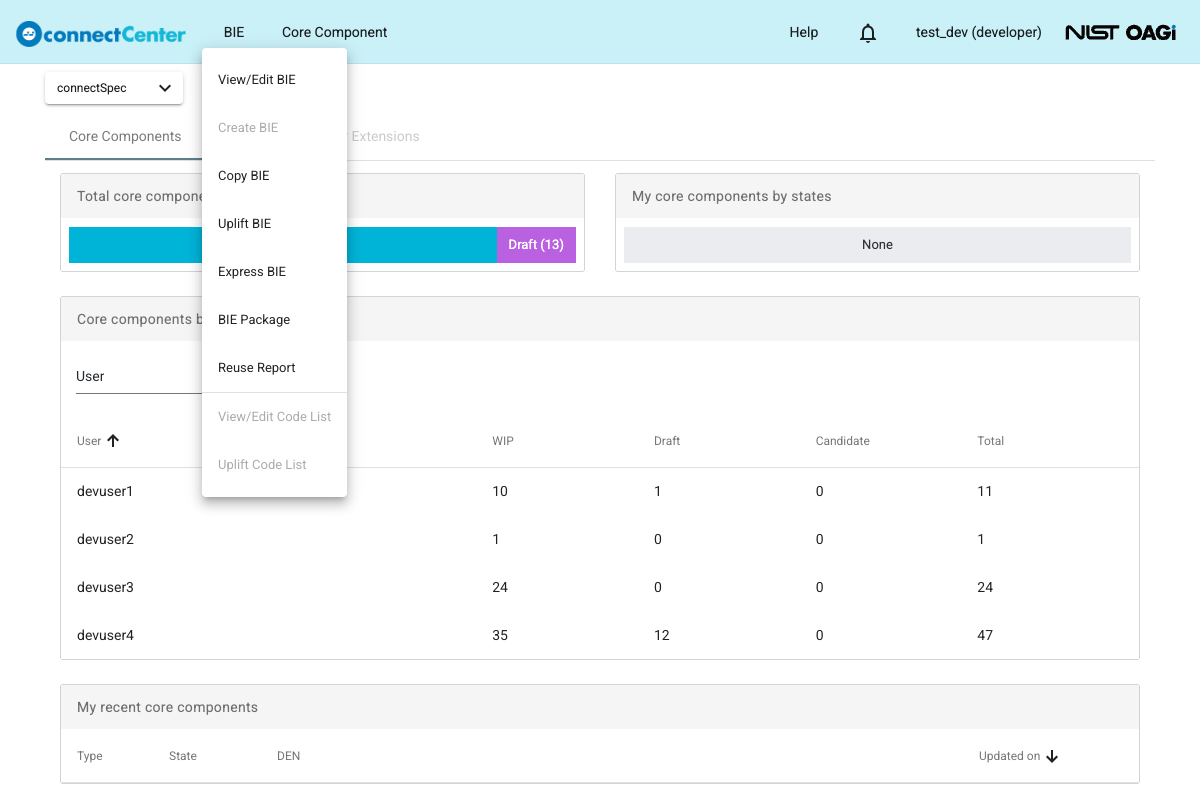Image resolution: width=1200 pixels, height=799 pixels.
Task: Click the None states bar
Action: [877, 245]
